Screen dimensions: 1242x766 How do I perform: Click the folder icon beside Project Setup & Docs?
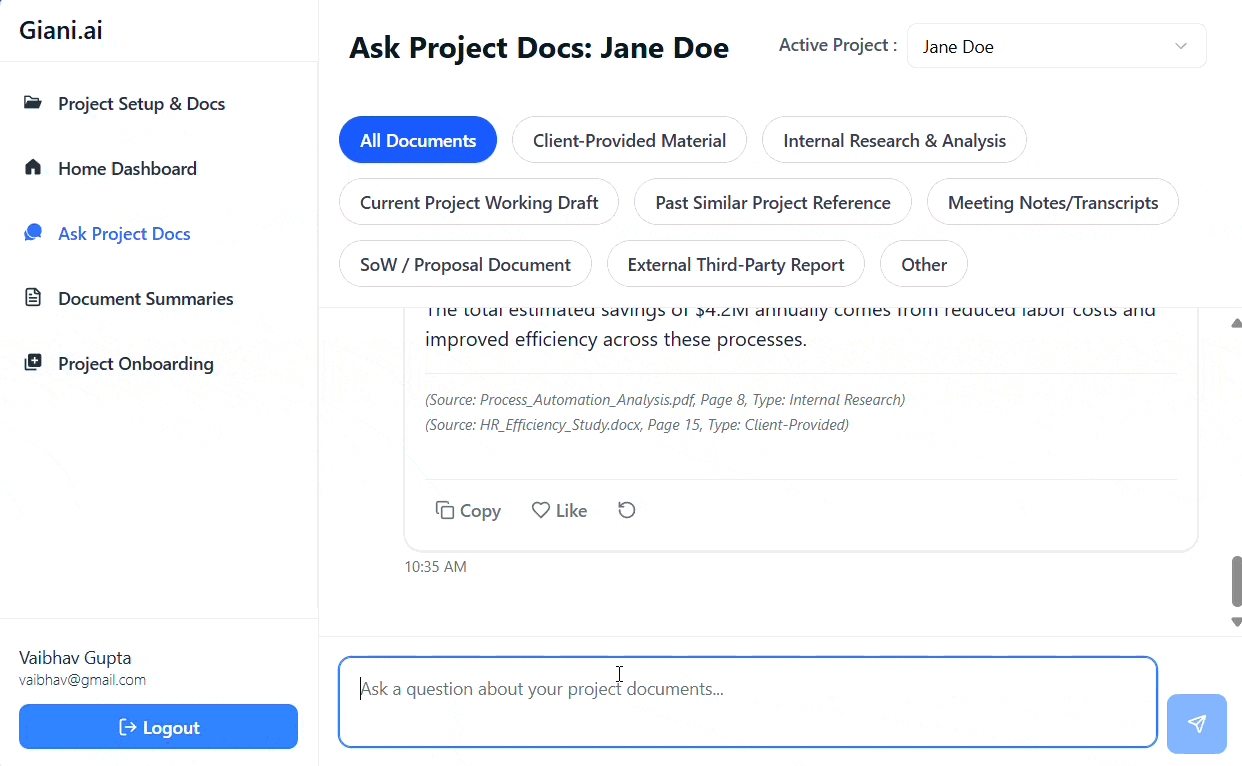point(33,103)
